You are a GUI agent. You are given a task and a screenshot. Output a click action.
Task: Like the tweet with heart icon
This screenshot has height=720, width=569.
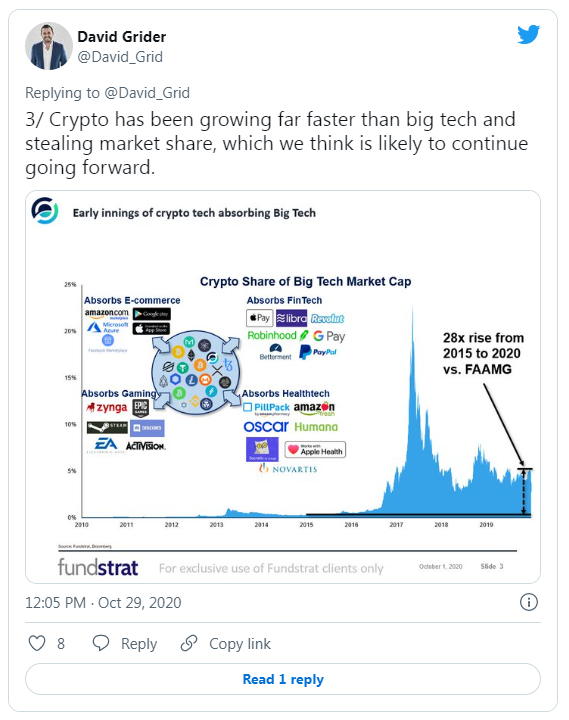pyautogui.click(x=37, y=643)
